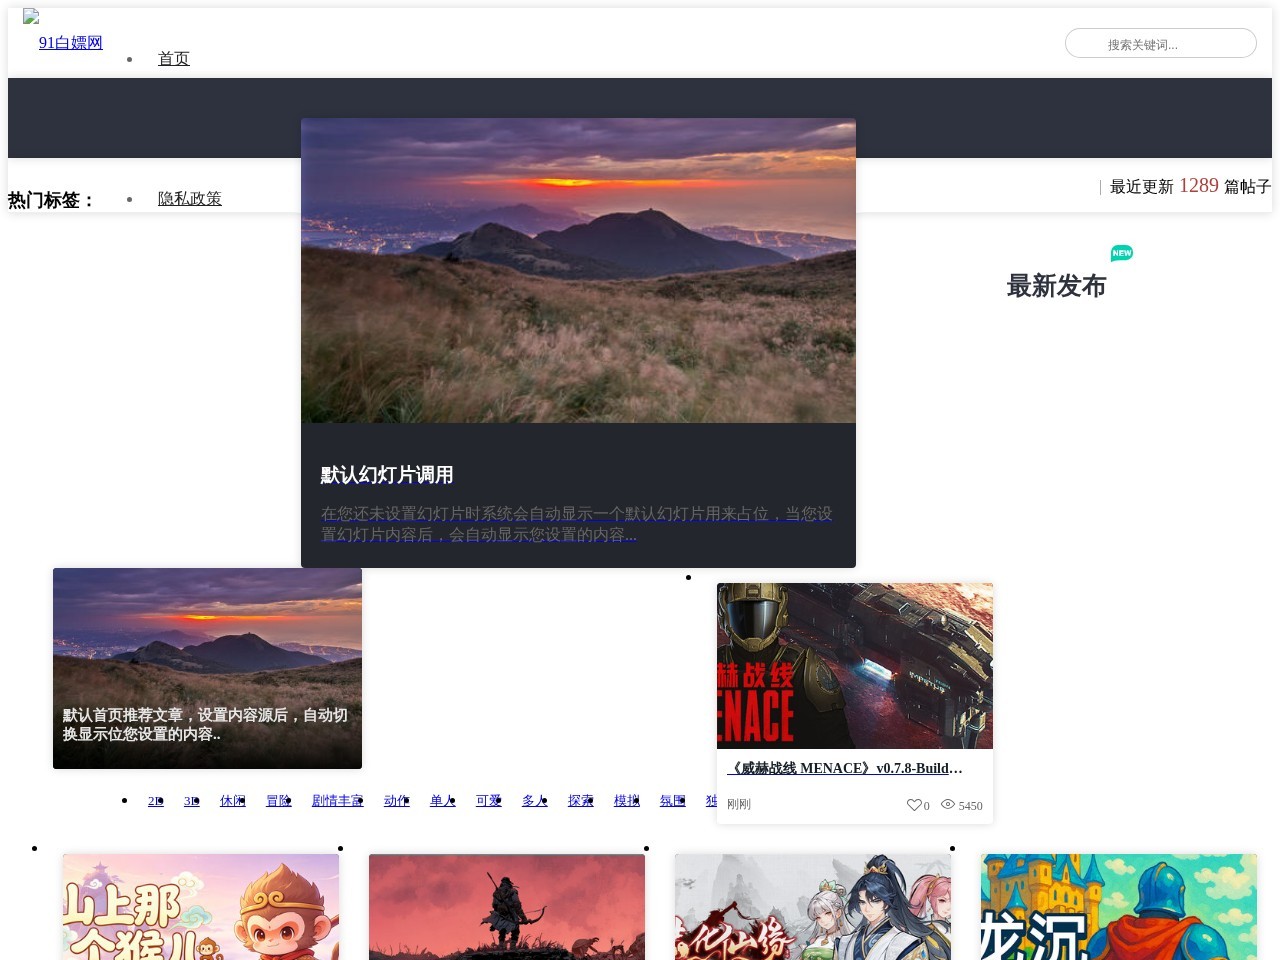The height and width of the screenshot is (960, 1280).
Task: Select the 动作 tag
Action: (397, 801)
